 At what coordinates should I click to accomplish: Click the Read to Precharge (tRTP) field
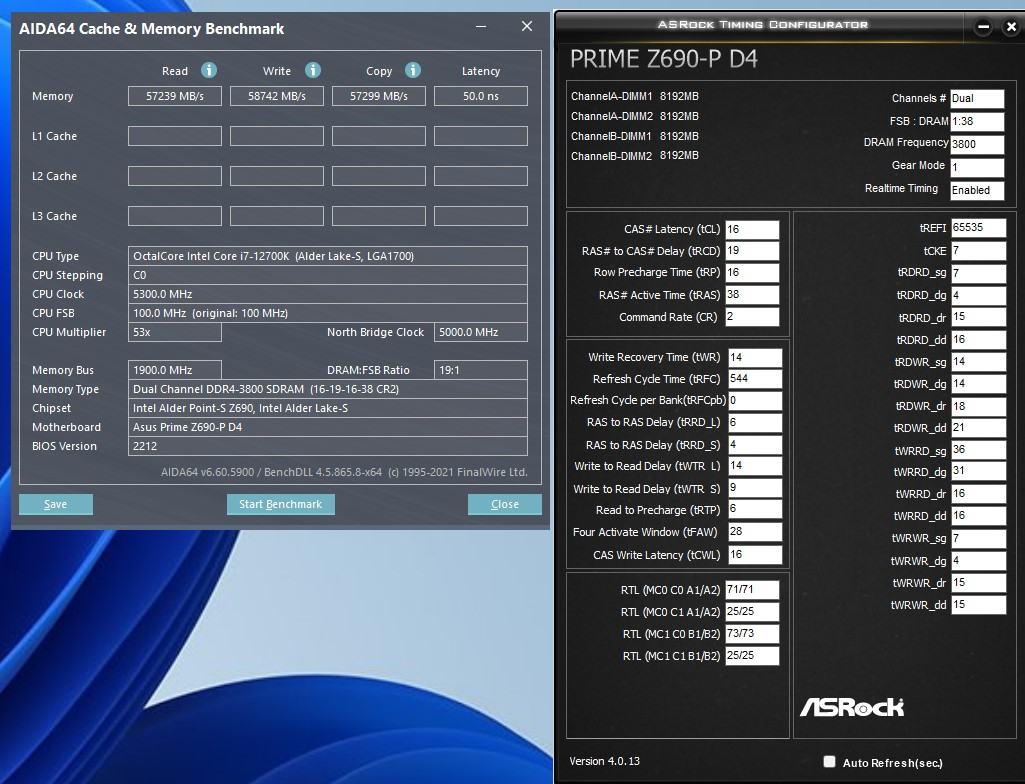click(x=755, y=509)
